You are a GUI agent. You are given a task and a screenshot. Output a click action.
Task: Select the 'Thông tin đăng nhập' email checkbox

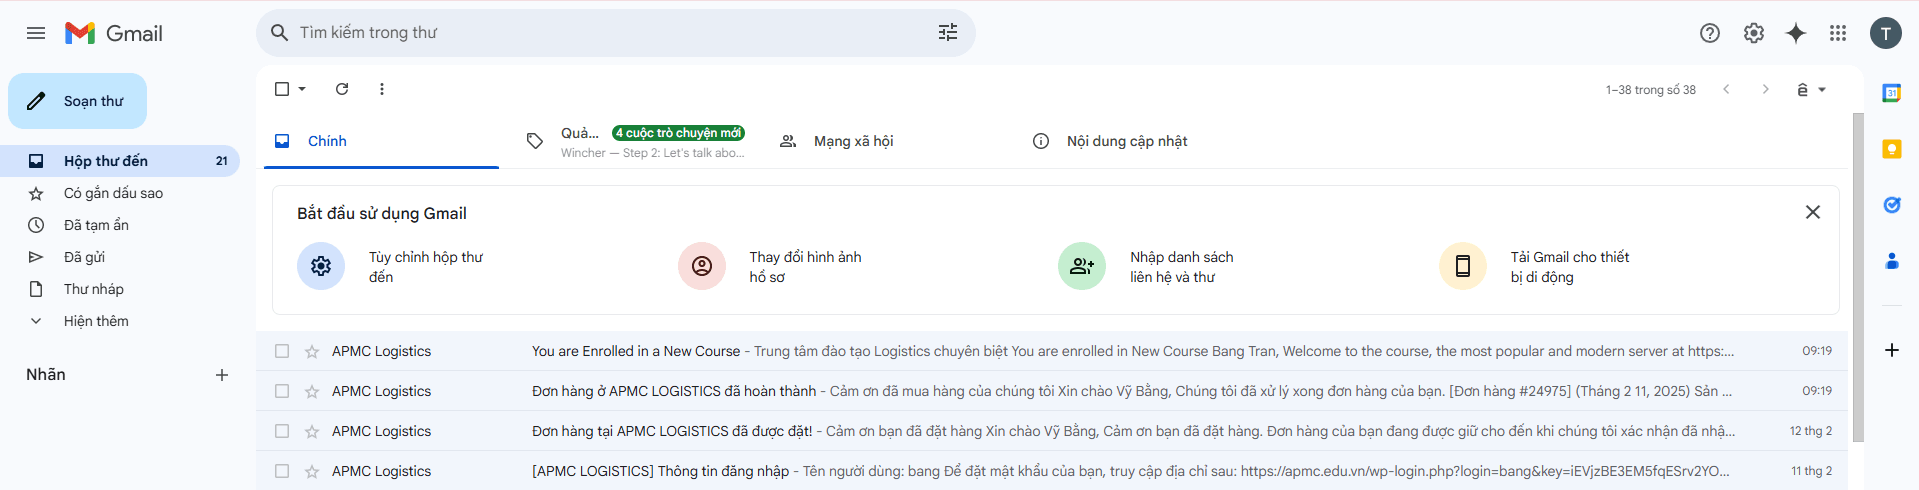click(x=282, y=471)
